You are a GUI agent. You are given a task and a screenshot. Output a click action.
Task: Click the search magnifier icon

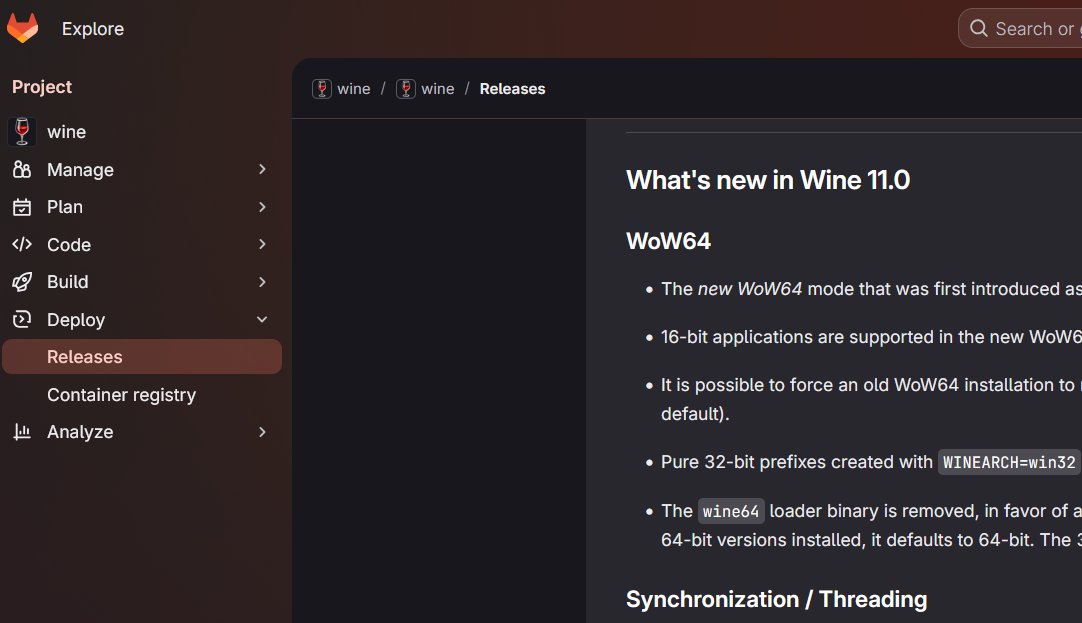978,29
